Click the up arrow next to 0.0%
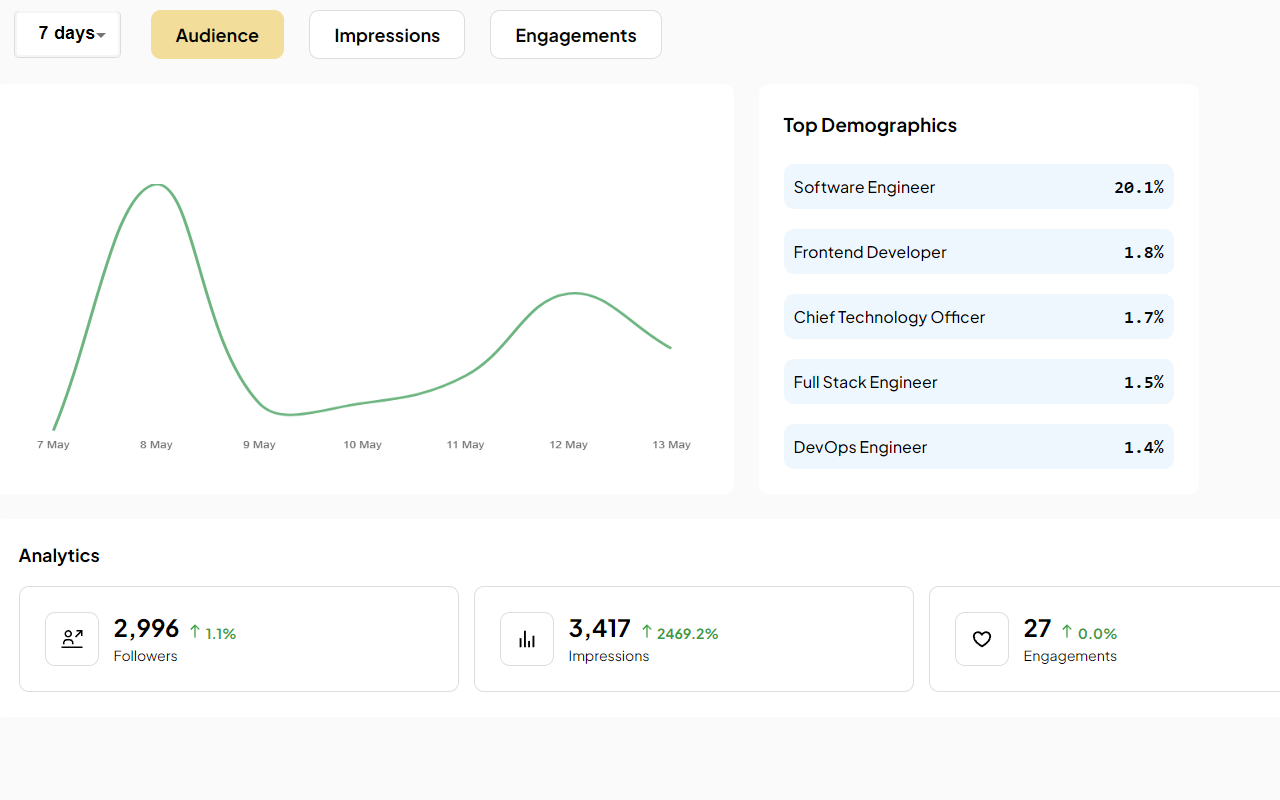This screenshot has width=1280, height=800. [1067, 632]
